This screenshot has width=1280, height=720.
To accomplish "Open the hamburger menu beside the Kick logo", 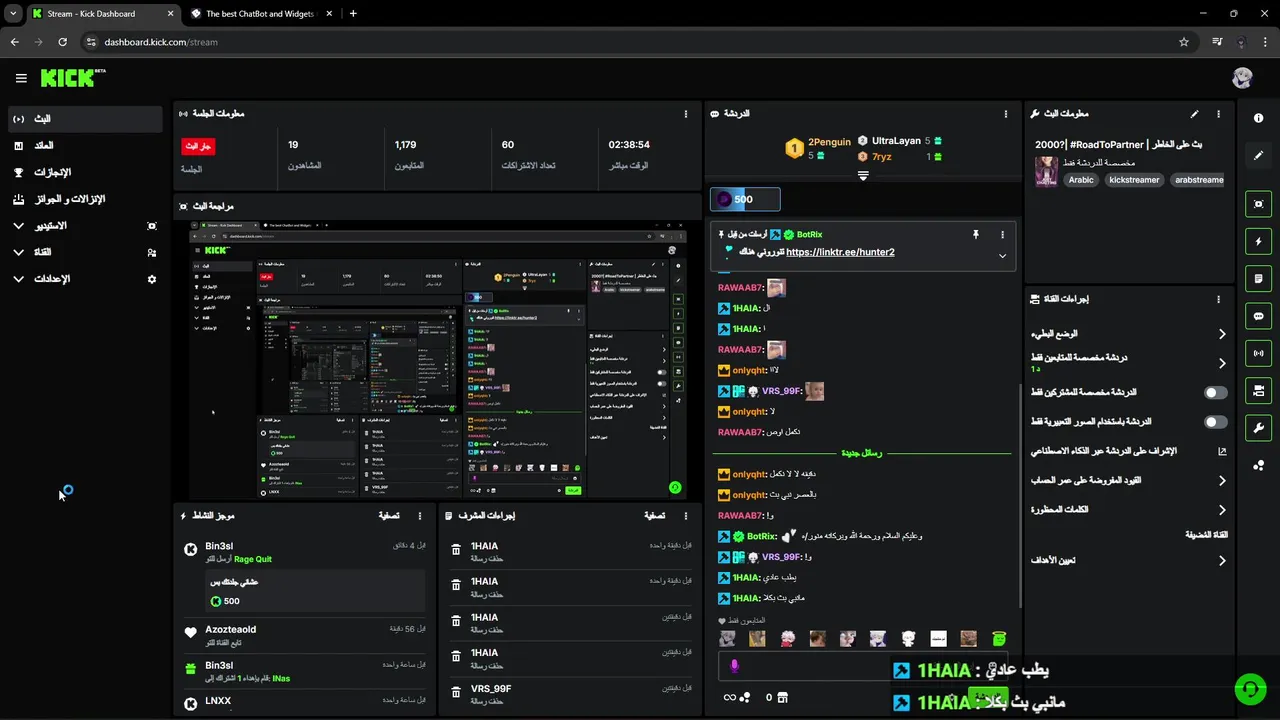I will pos(21,78).
